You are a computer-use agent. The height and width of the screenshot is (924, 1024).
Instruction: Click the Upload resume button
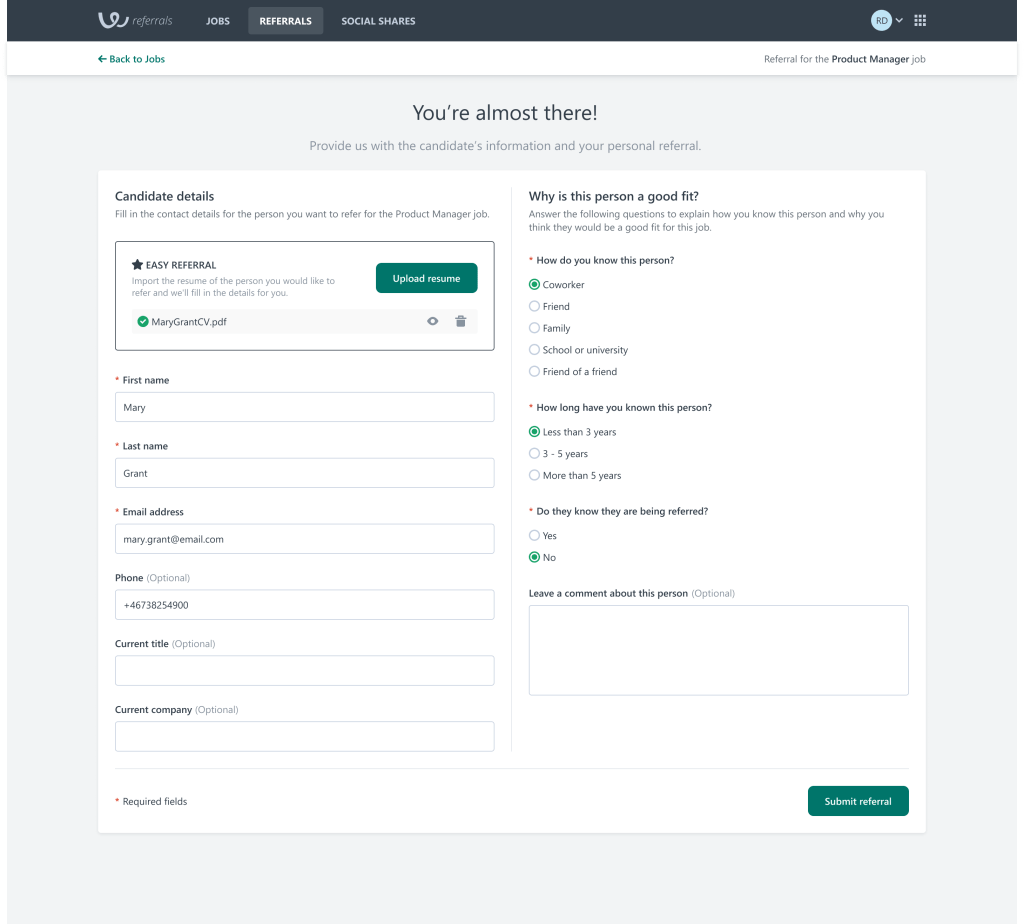click(x=426, y=279)
